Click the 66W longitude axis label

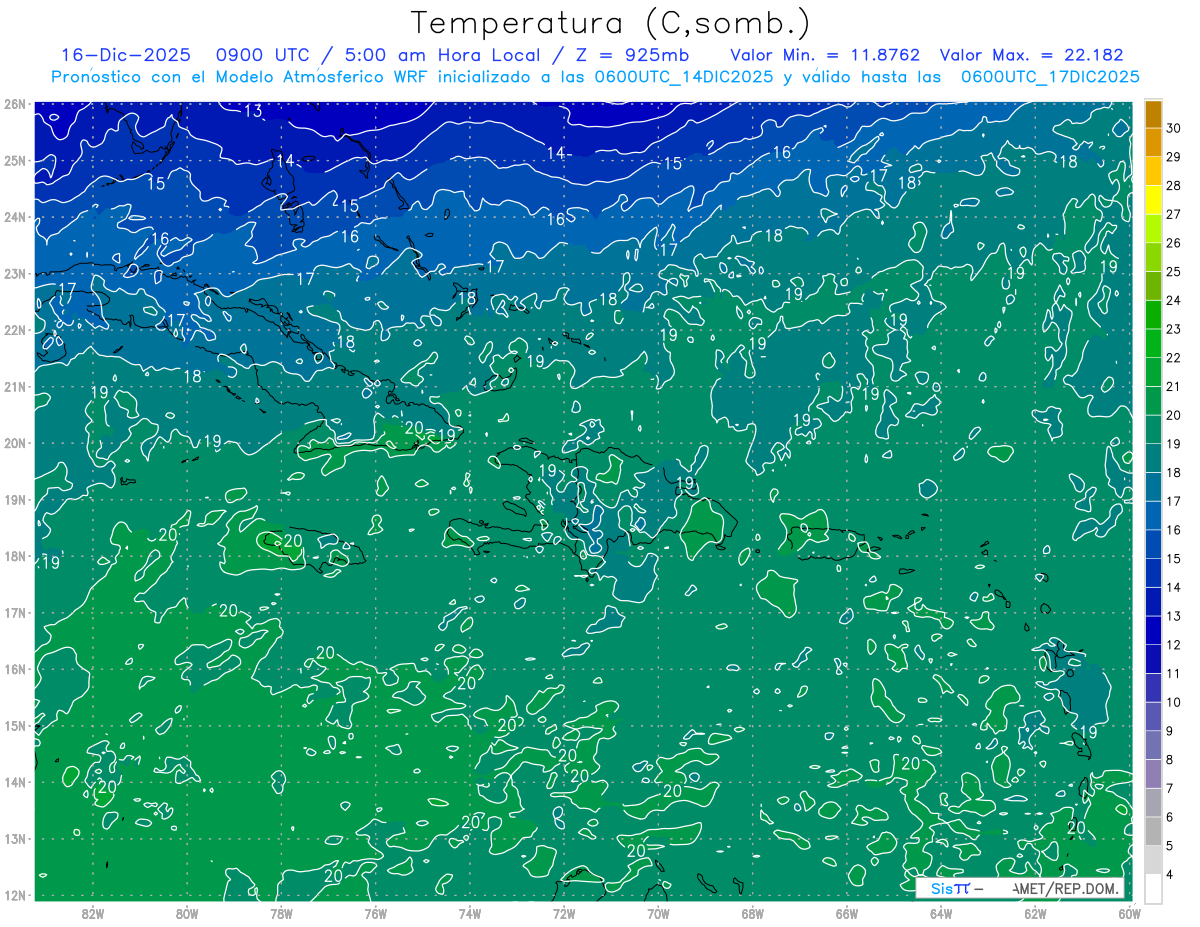pos(846,914)
